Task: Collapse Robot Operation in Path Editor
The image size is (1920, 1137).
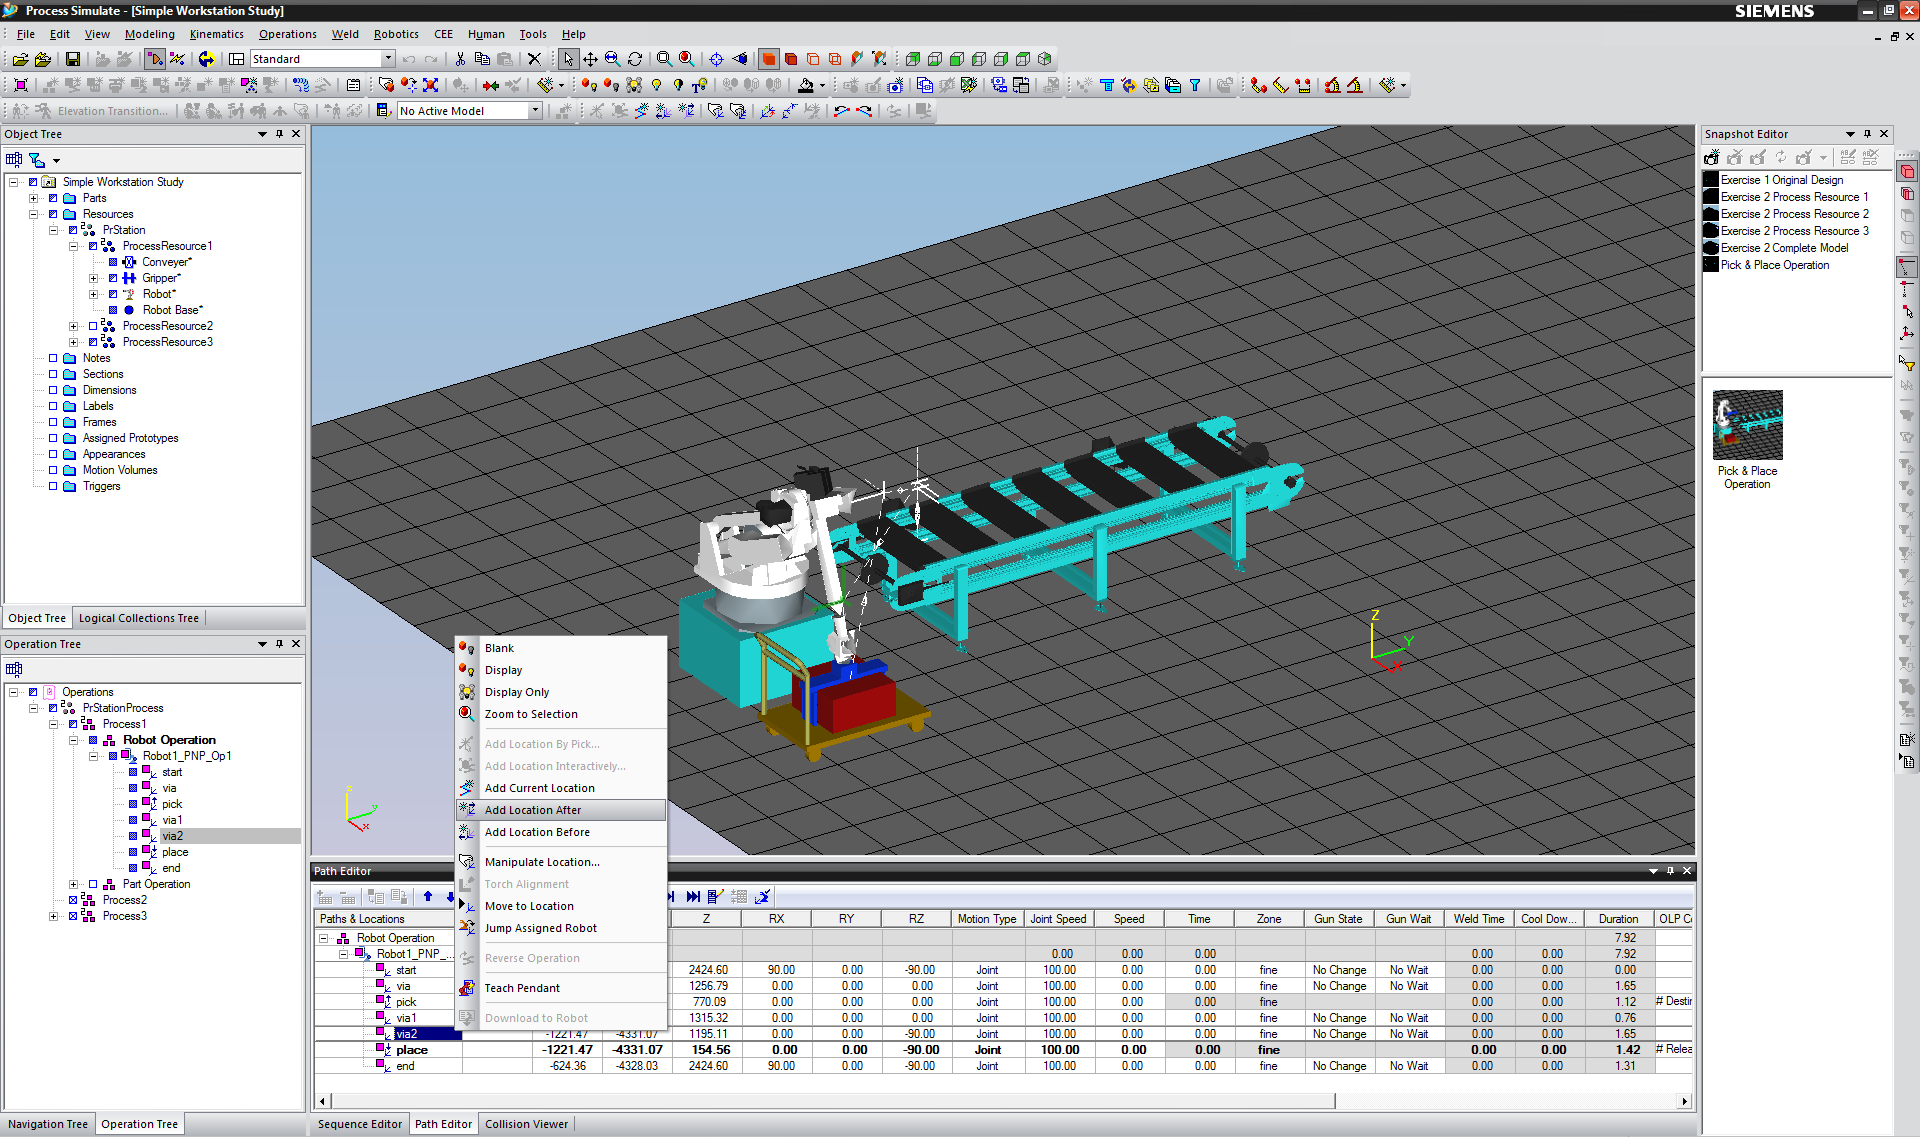Action: coord(324,938)
